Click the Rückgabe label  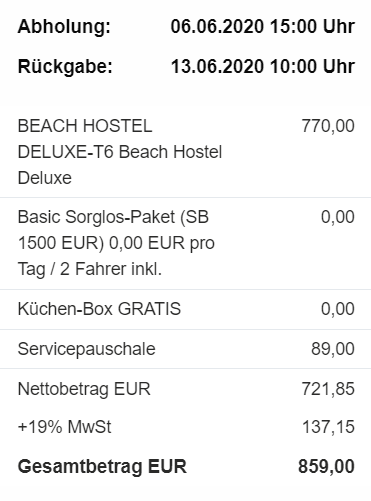65,66
